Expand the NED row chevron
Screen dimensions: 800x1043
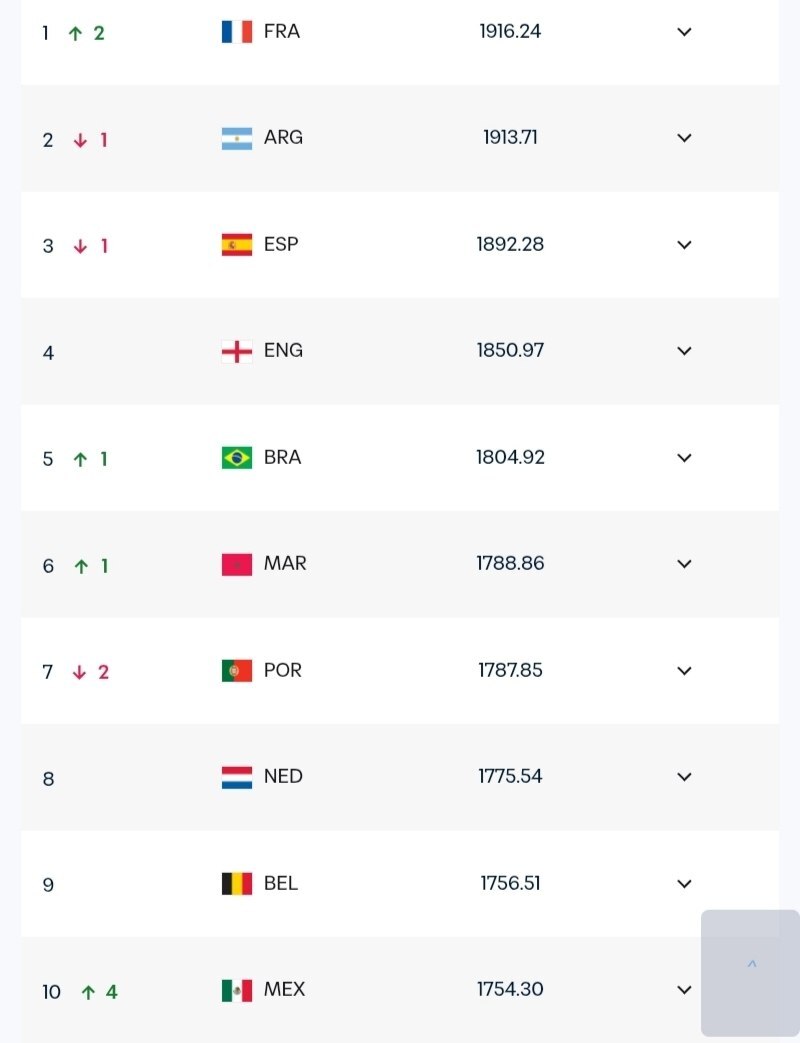pyautogui.click(x=684, y=777)
